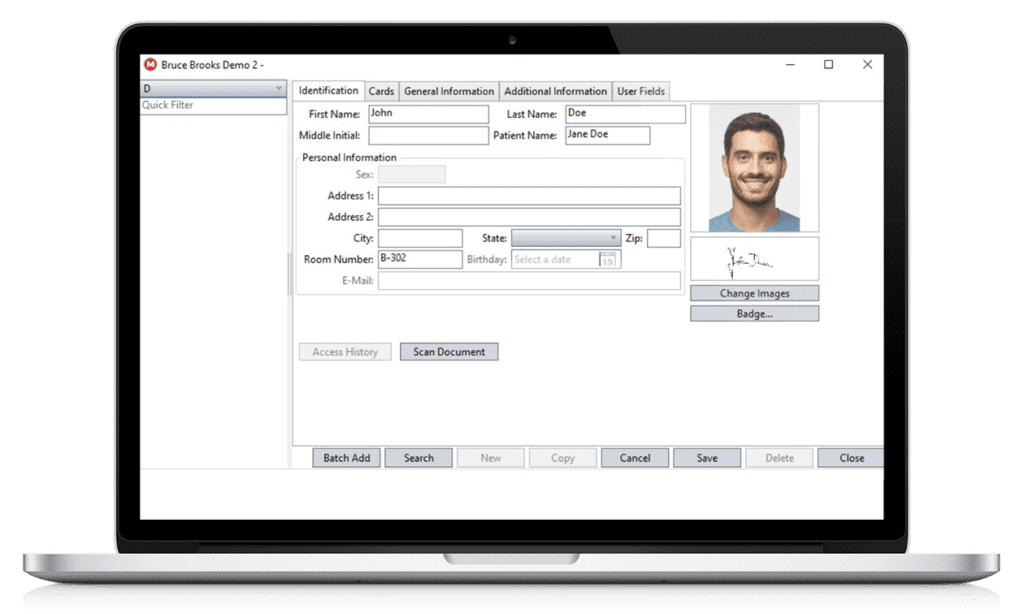Select the patient photo thumbnail
The width and height of the screenshot is (1024, 614).
pos(754,168)
